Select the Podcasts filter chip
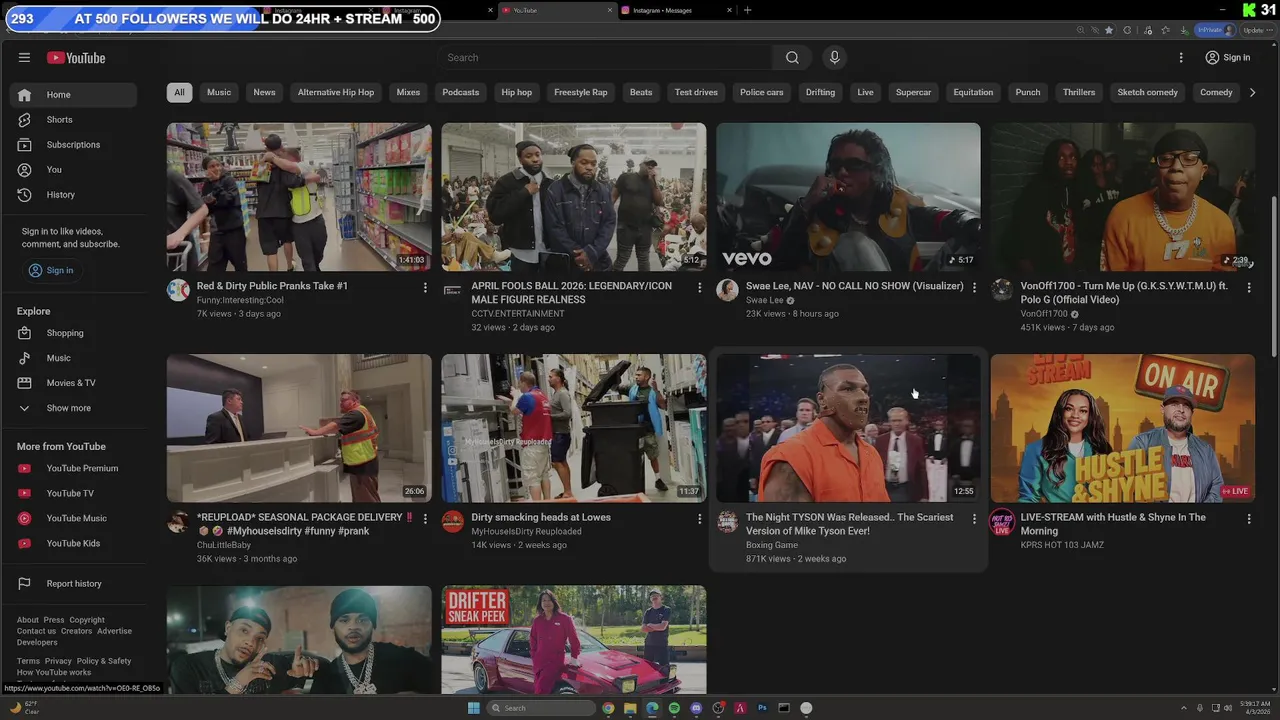 point(461,92)
